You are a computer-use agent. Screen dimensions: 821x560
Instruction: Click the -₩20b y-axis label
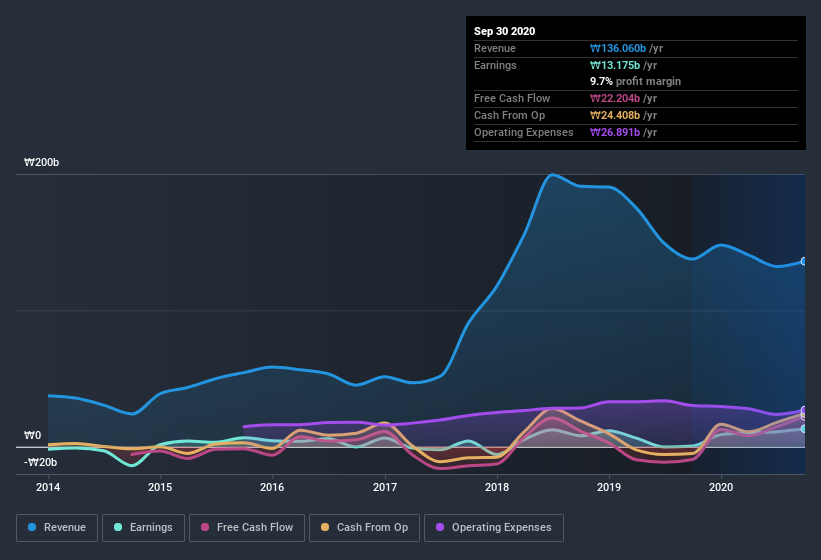tap(40, 462)
